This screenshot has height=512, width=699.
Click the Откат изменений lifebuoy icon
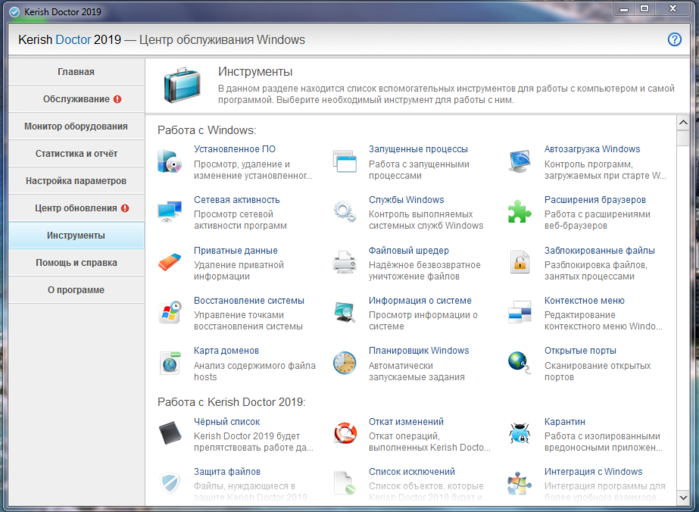[x=345, y=433]
